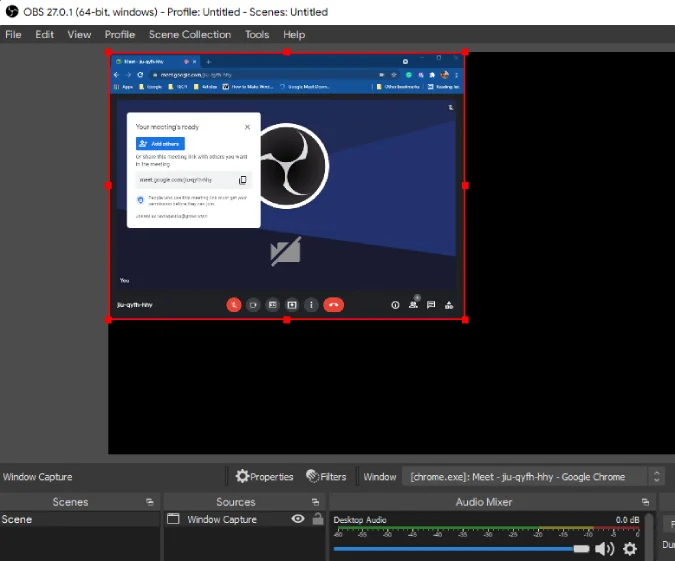Click the Add others button in Meet
The width and height of the screenshot is (675, 561).
click(x=160, y=143)
